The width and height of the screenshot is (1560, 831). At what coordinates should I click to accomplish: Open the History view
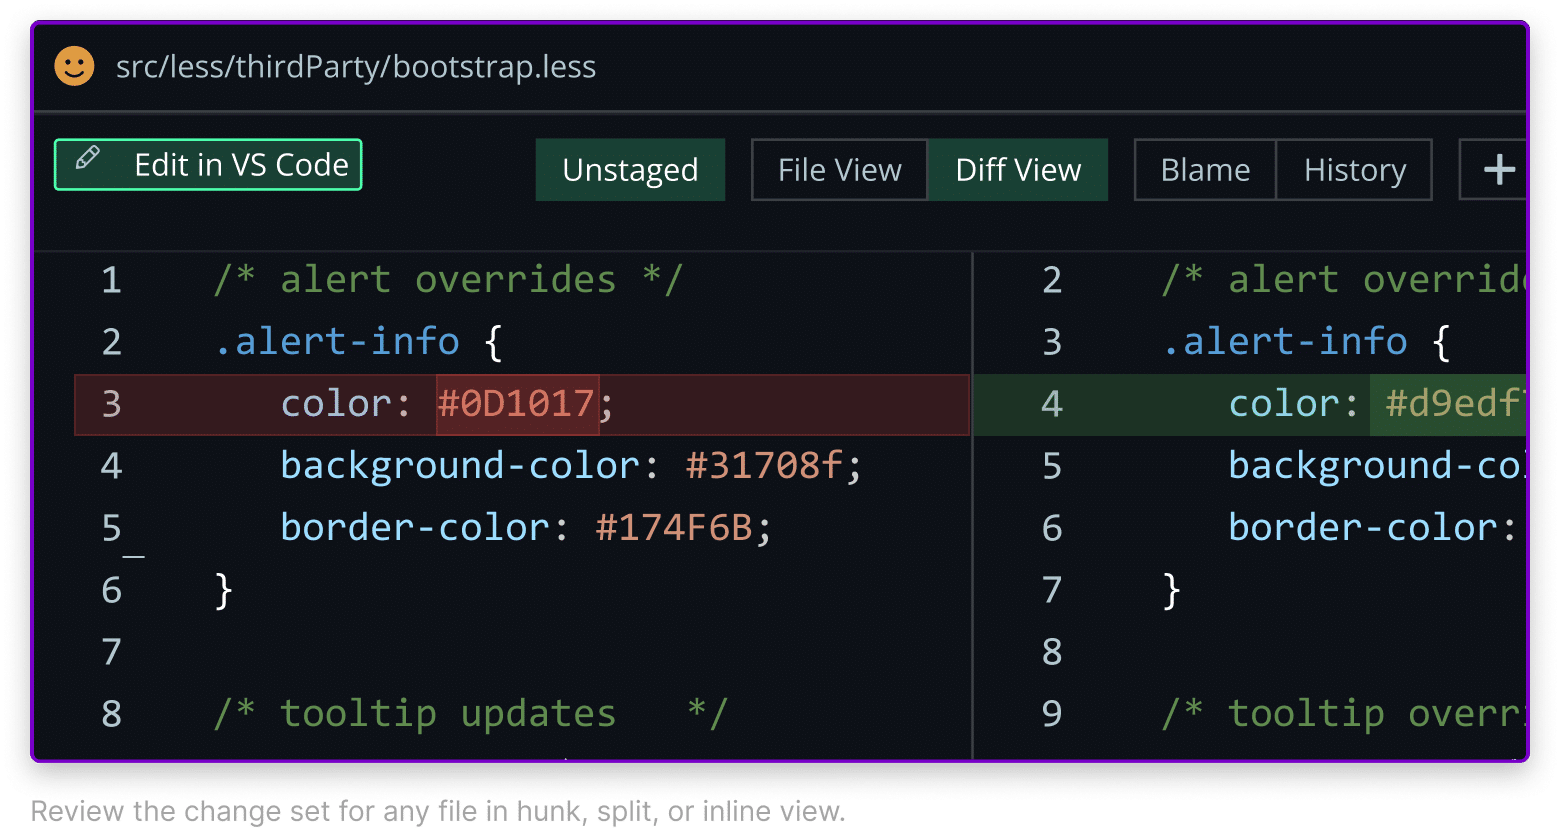tap(1354, 170)
